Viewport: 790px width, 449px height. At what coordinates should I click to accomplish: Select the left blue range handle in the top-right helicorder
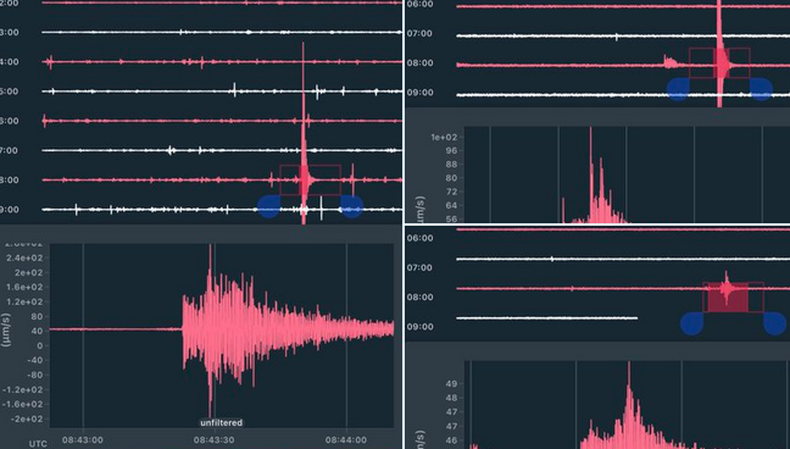[678, 89]
